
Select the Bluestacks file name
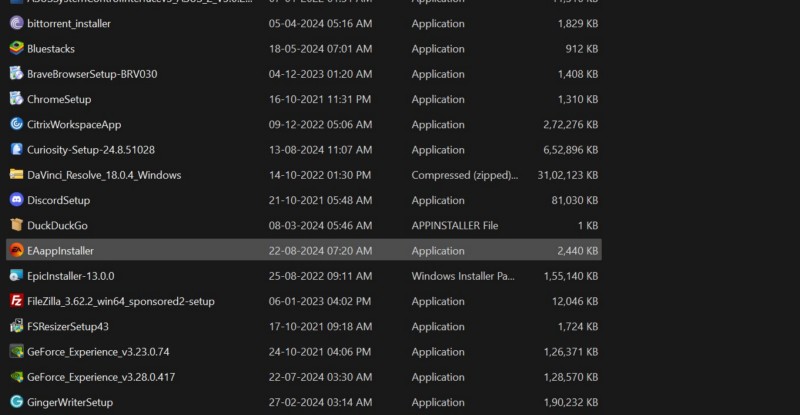[x=51, y=49]
